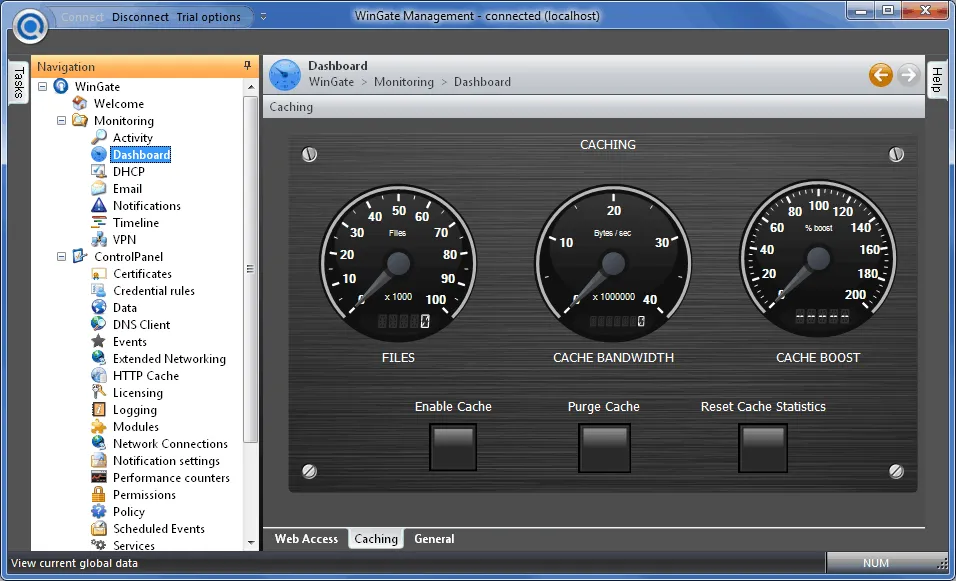Screen dimensions: 956x581
Task: Pin the Navigation panel with pushpin icon
Action: click(248, 67)
